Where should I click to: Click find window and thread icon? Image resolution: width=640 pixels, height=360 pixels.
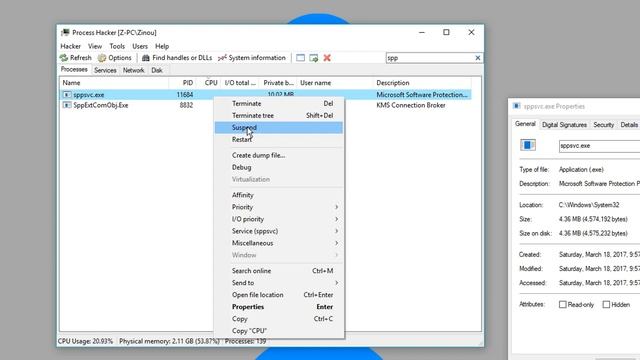pos(313,58)
